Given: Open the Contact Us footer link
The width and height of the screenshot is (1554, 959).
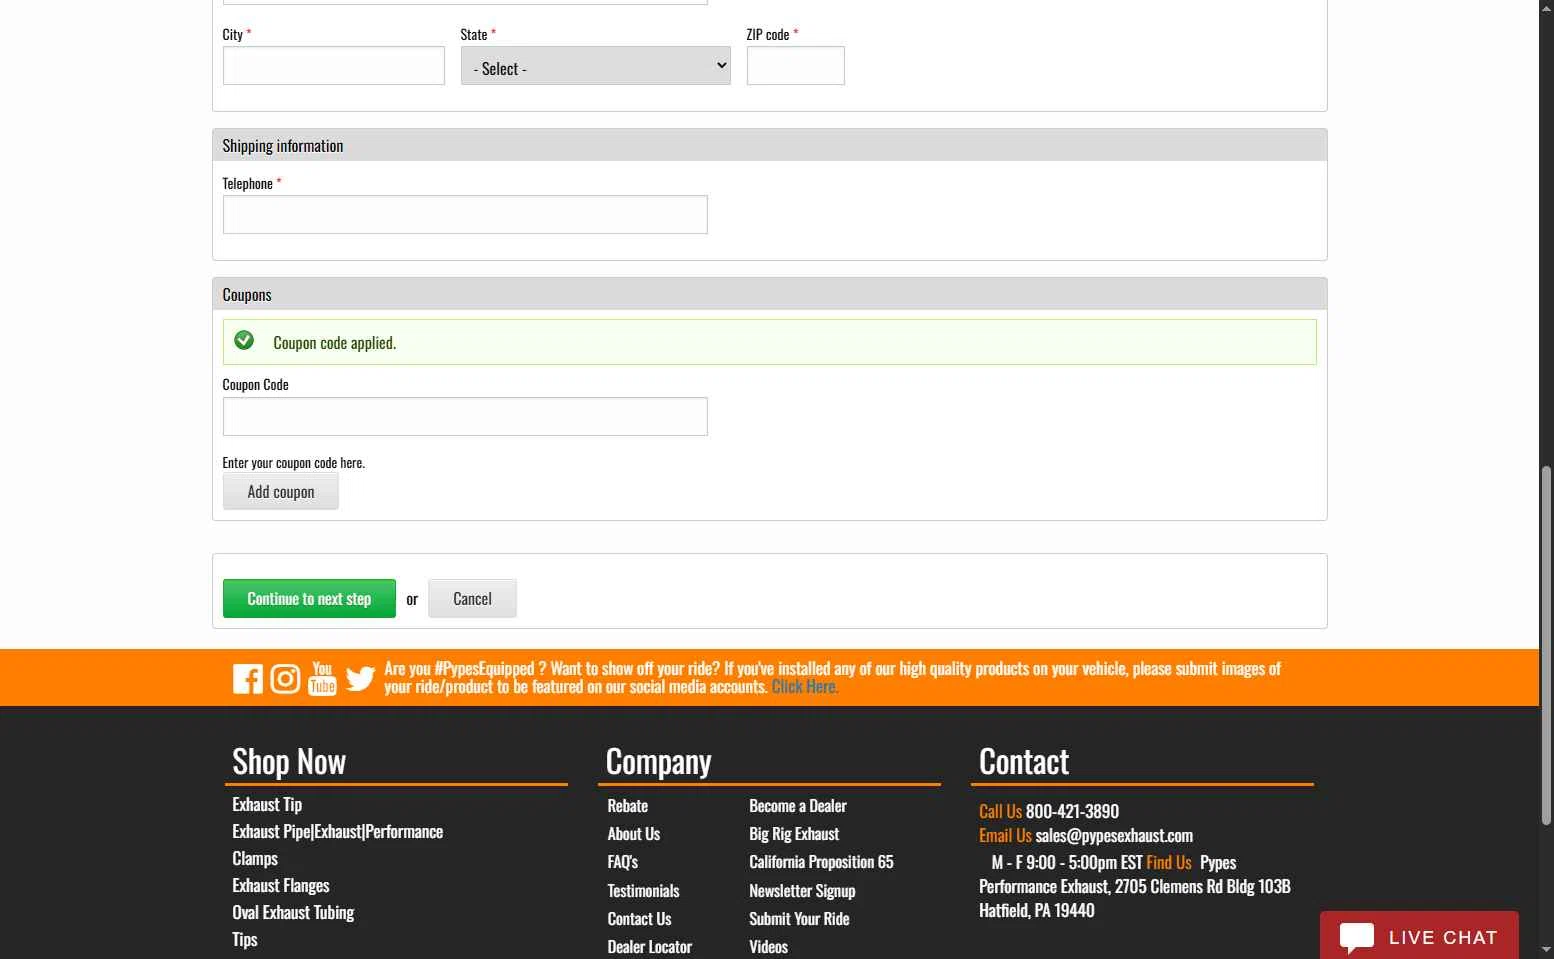Looking at the screenshot, I should point(639,919).
